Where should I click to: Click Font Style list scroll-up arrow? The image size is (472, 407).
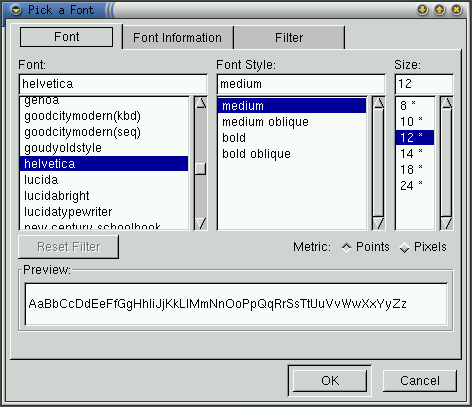[x=378, y=103]
